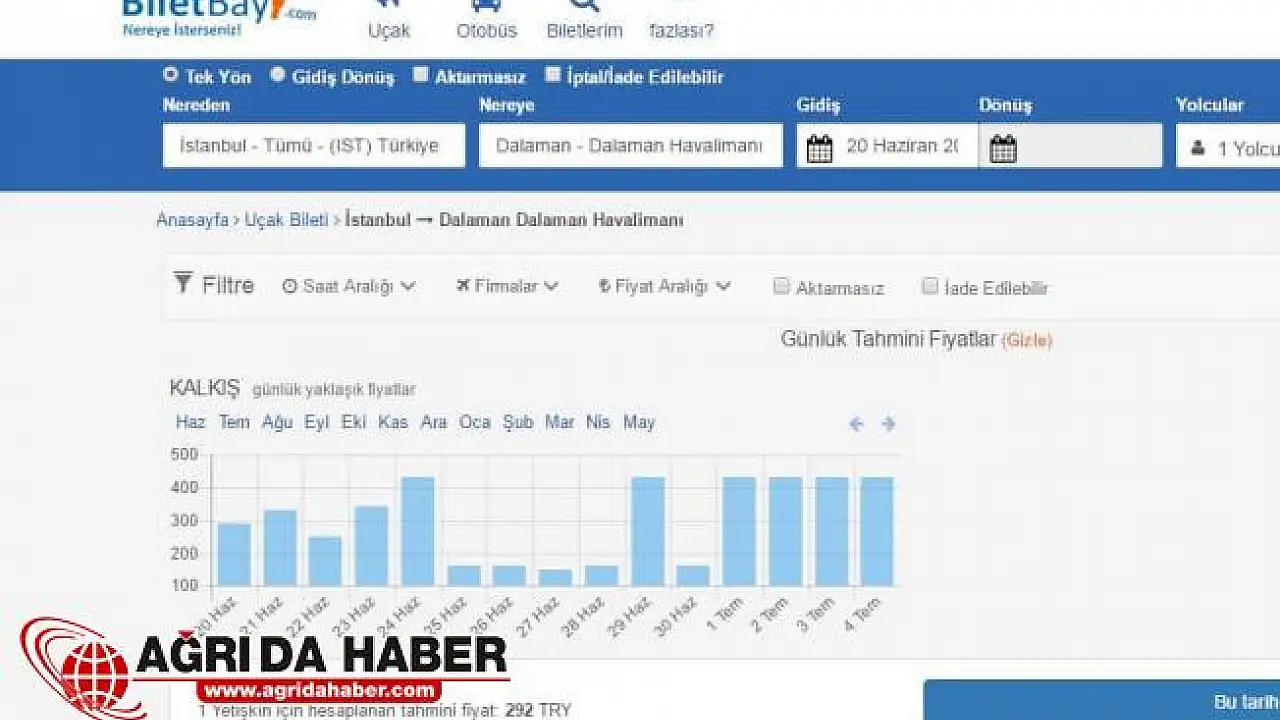Click the passenger person icon

click(x=1198, y=148)
